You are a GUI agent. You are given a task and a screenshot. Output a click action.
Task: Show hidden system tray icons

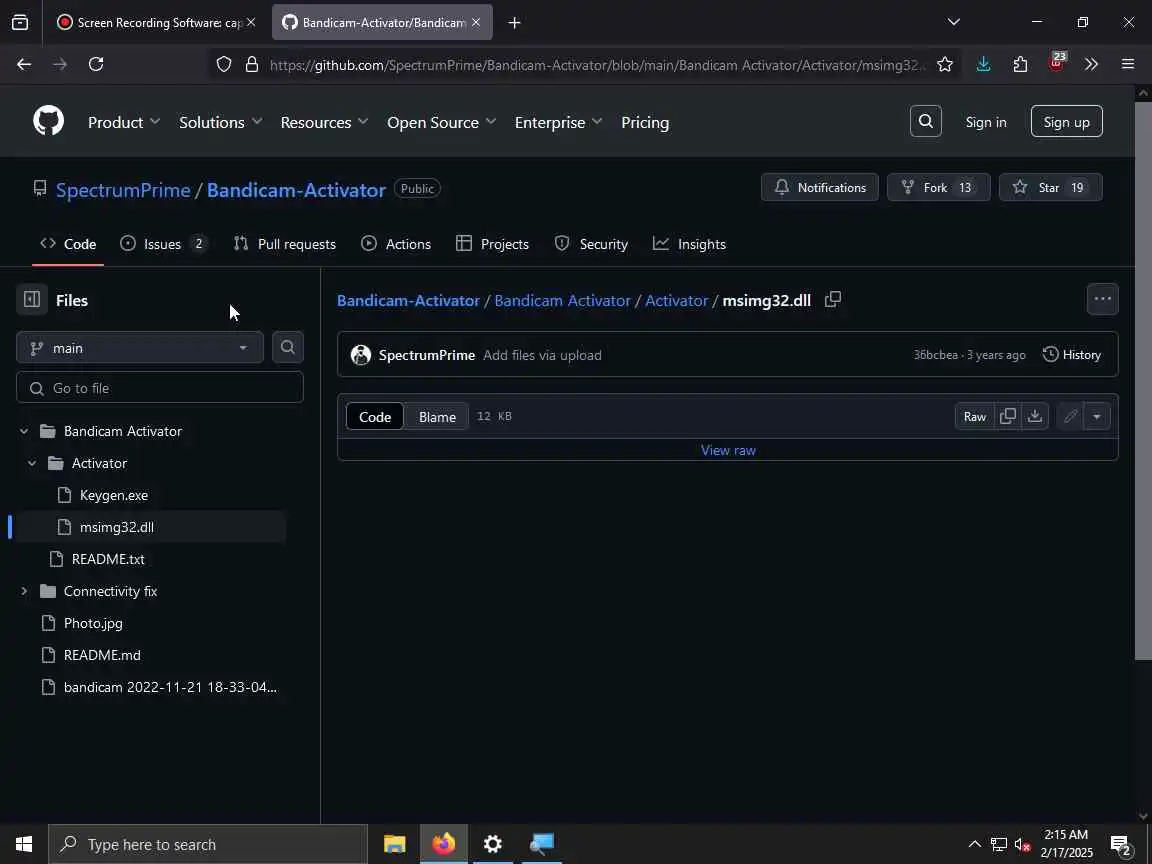(974, 844)
